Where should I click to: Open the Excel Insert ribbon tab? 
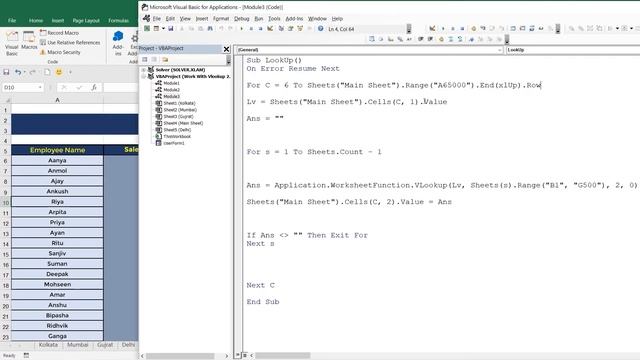[x=58, y=20]
